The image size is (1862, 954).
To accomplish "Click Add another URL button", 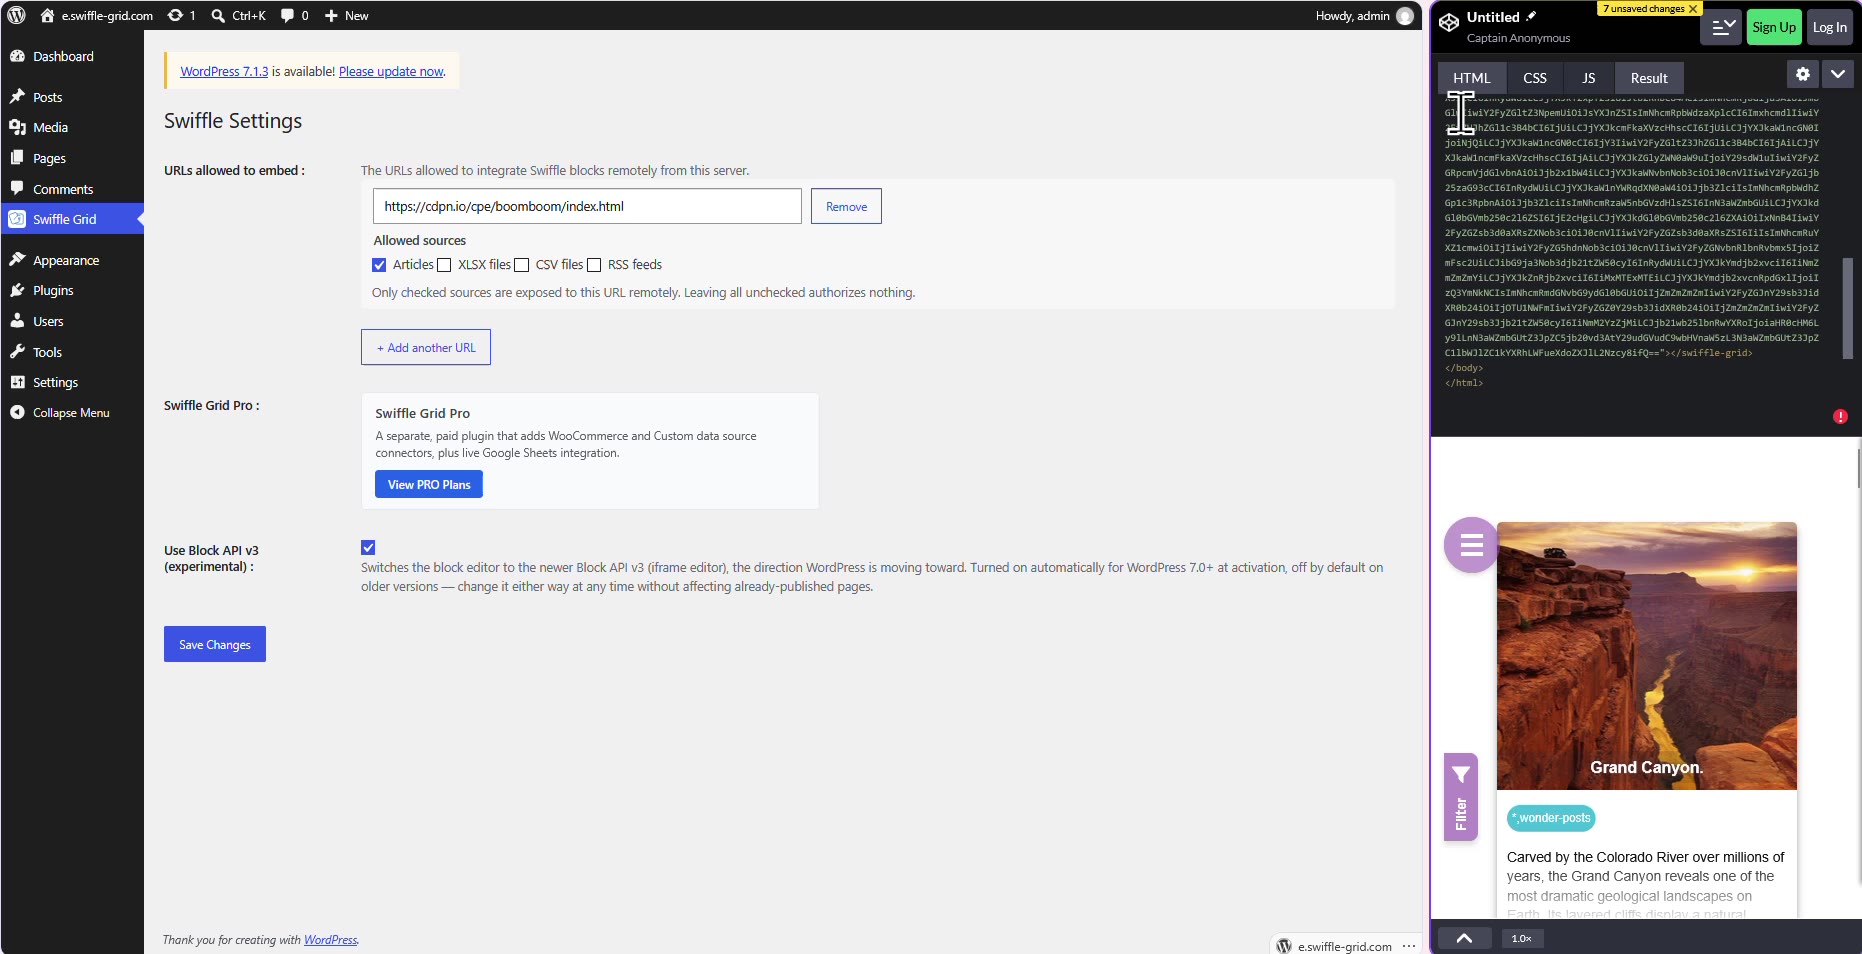I will [426, 347].
